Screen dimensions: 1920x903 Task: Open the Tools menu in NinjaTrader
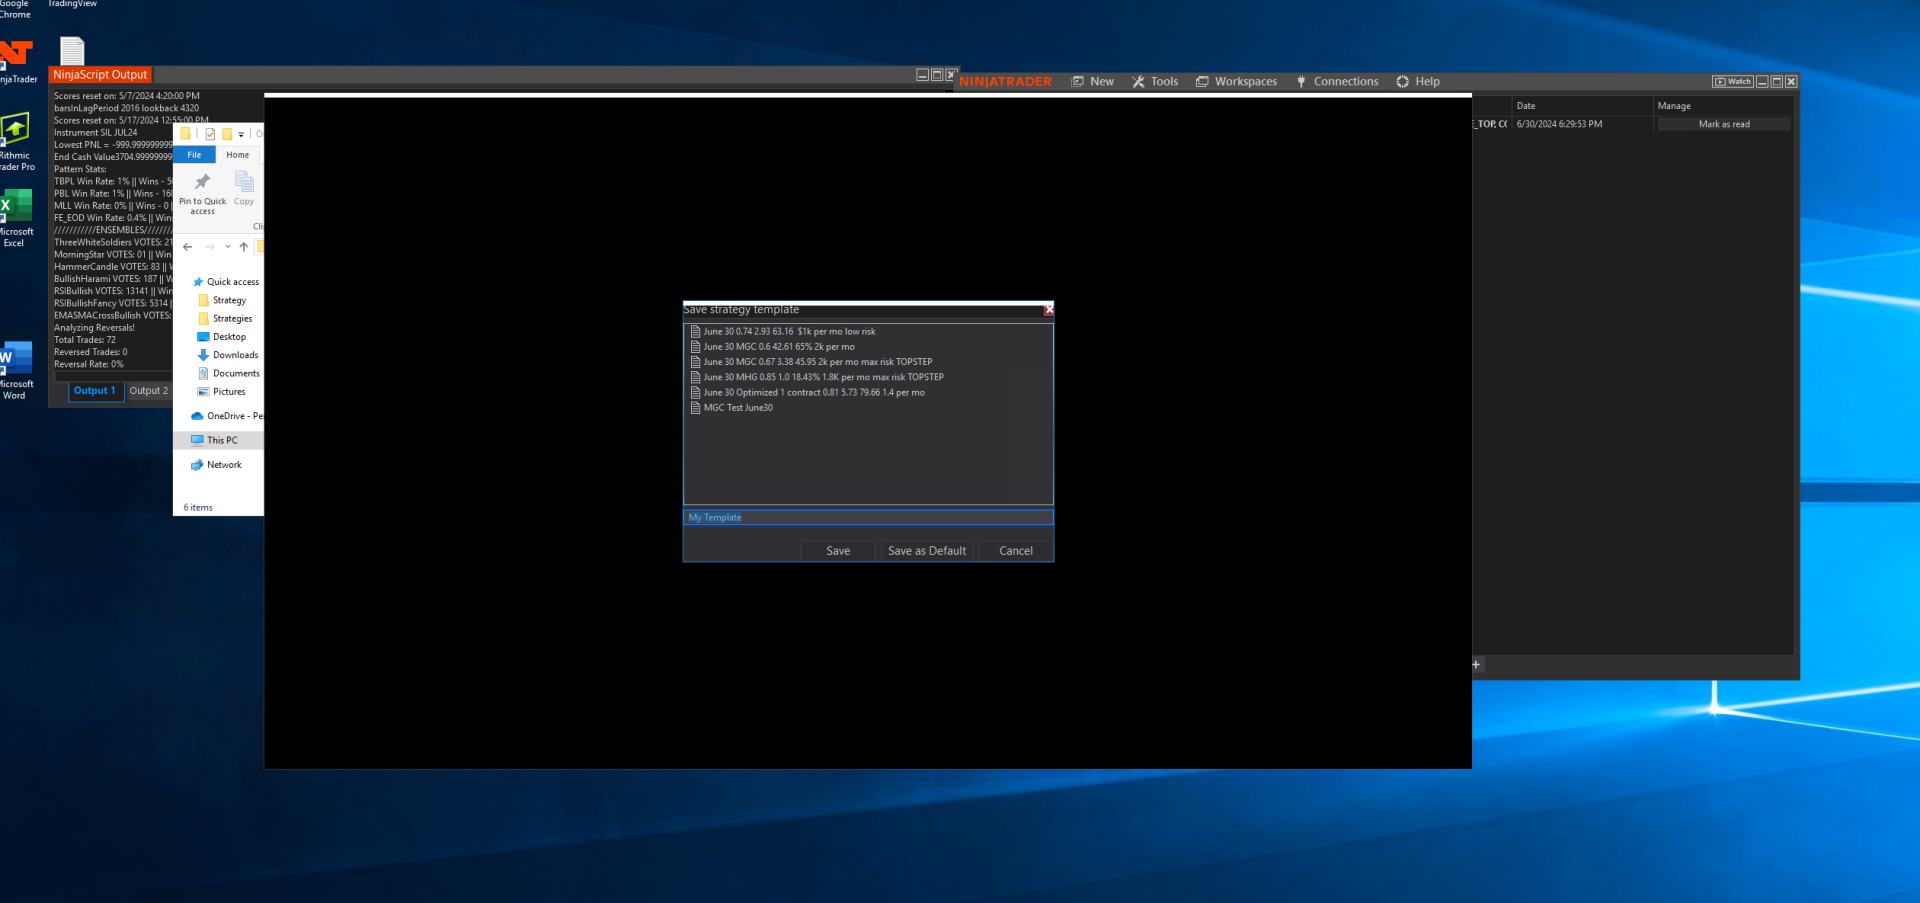(x=1155, y=82)
